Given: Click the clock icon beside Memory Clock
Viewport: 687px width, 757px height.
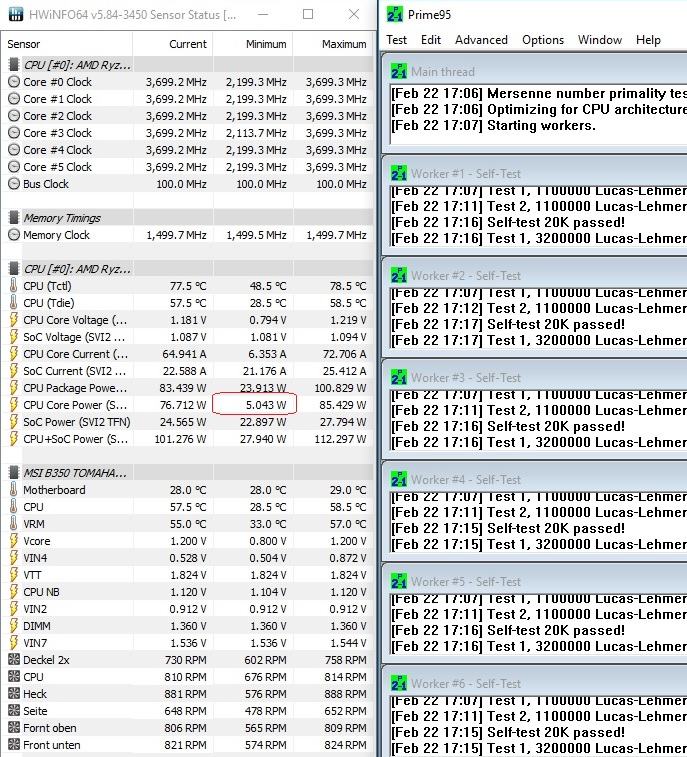Looking at the screenshot, I should [x=14, y=235].
